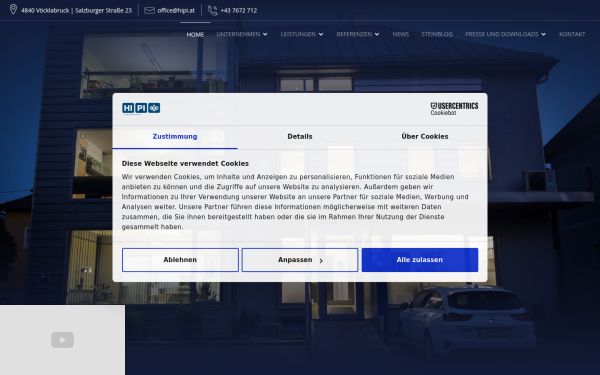Open the Referenzen menu item
Viewport: 600px width, 375px height.
click(354, 34)
